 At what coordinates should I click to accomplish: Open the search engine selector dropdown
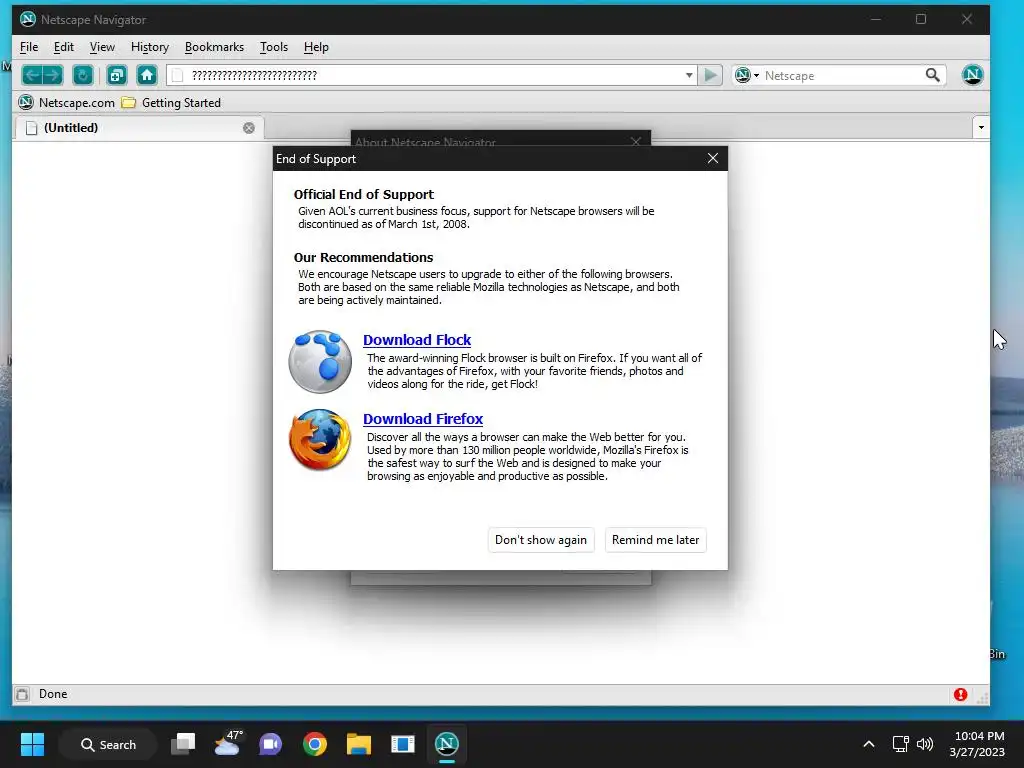[x=747, y=75]
